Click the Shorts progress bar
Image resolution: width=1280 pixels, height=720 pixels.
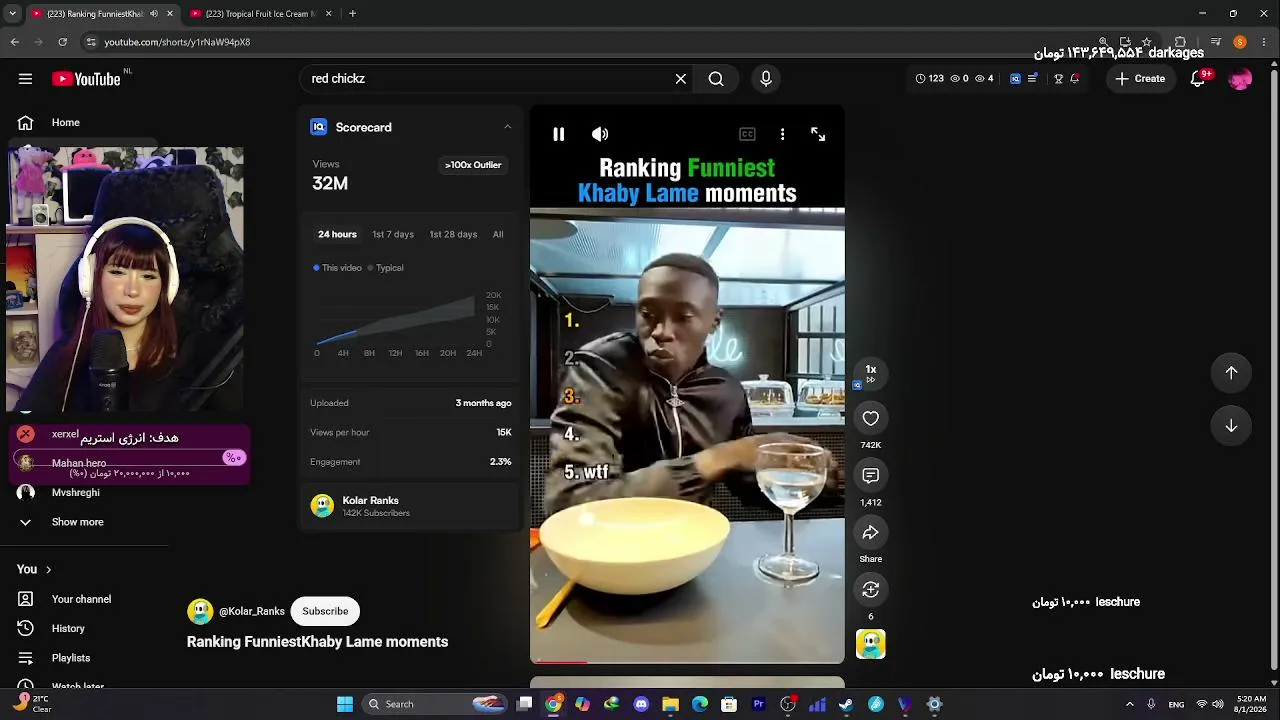coord(687,662)
